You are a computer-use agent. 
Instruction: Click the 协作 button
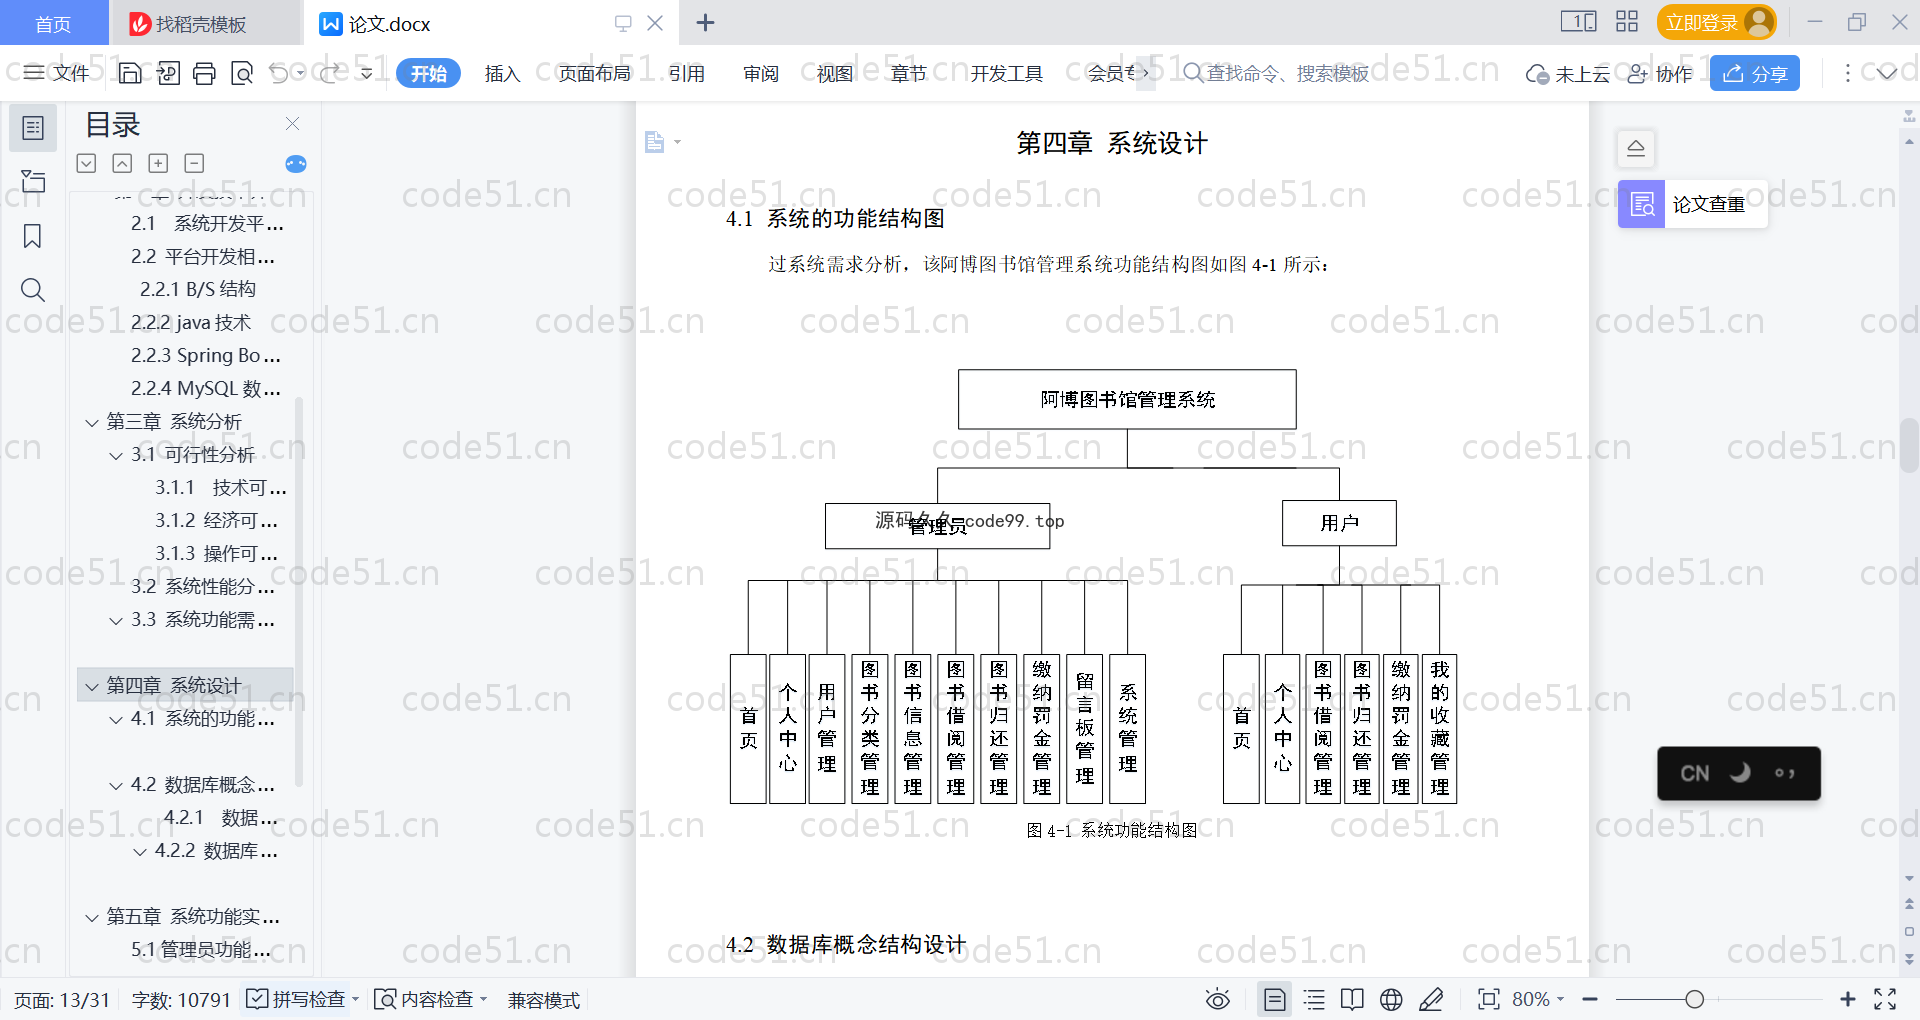1660,74
